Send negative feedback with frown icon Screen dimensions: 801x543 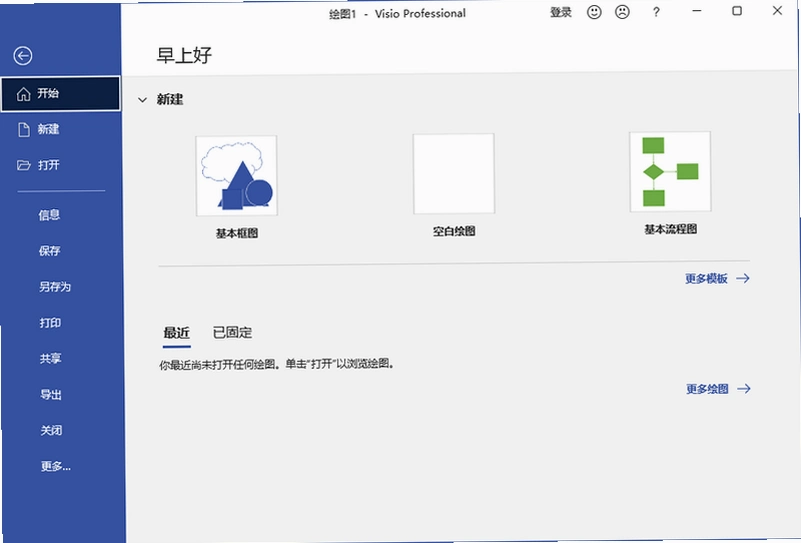click(622, 12)
